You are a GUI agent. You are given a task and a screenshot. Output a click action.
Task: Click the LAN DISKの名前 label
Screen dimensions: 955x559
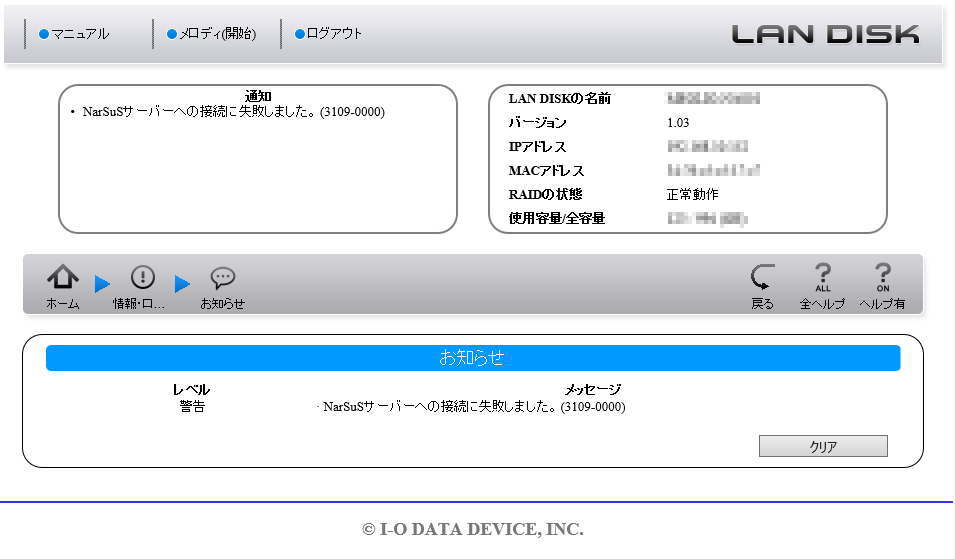[x=560, y=99]
